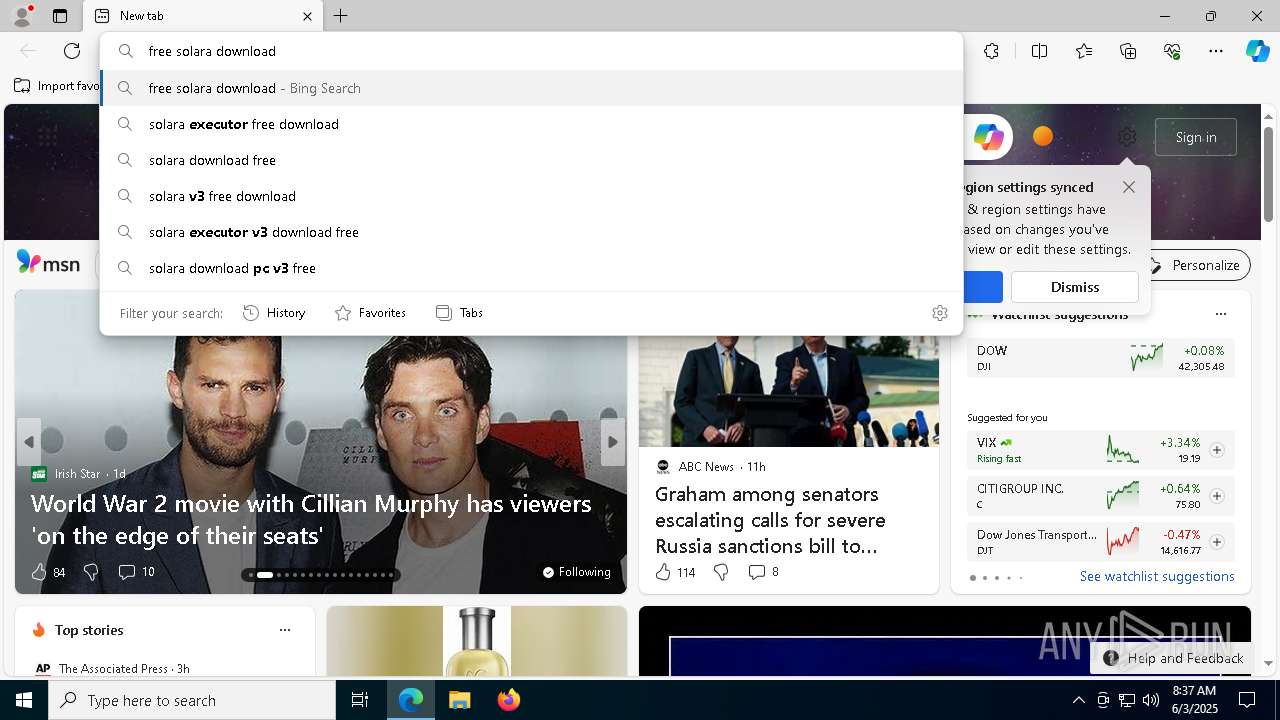Open the World War 2 movie headline
1280x720 pixels.
tap(311, 519)
